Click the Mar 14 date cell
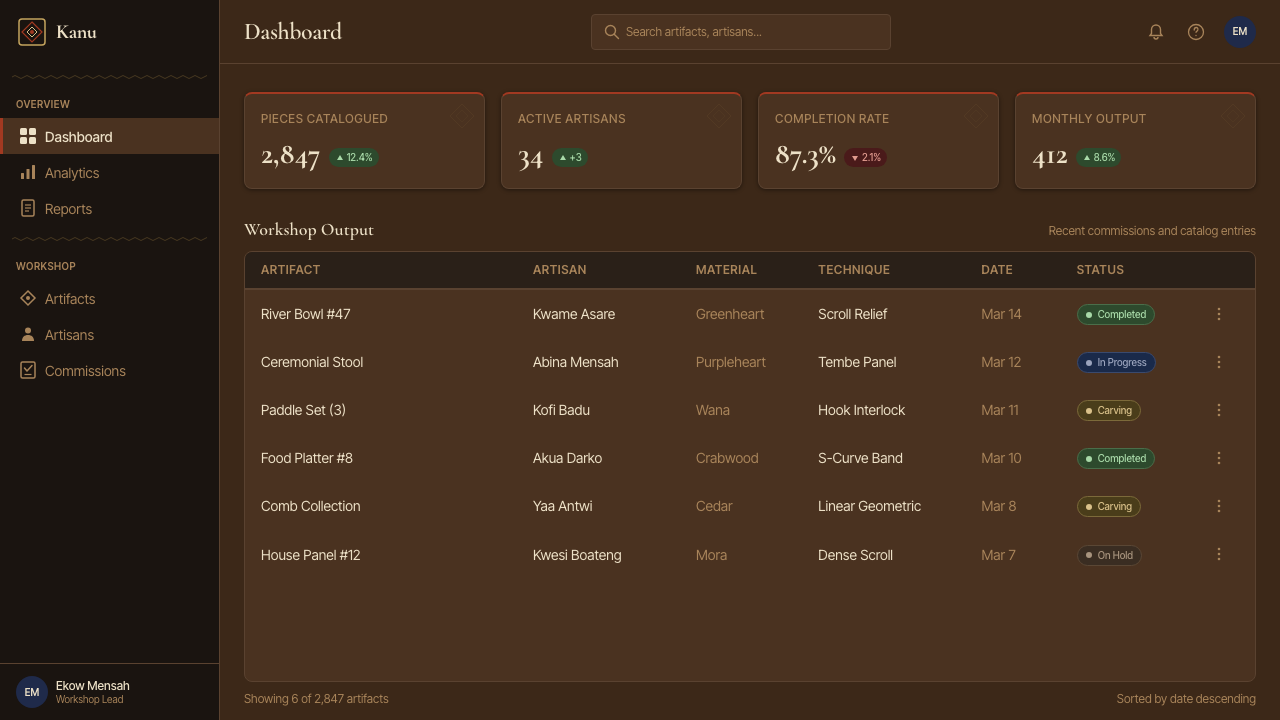This screenshot has height=720, width=1280. pyautogui.click(x=1001, y=314)
